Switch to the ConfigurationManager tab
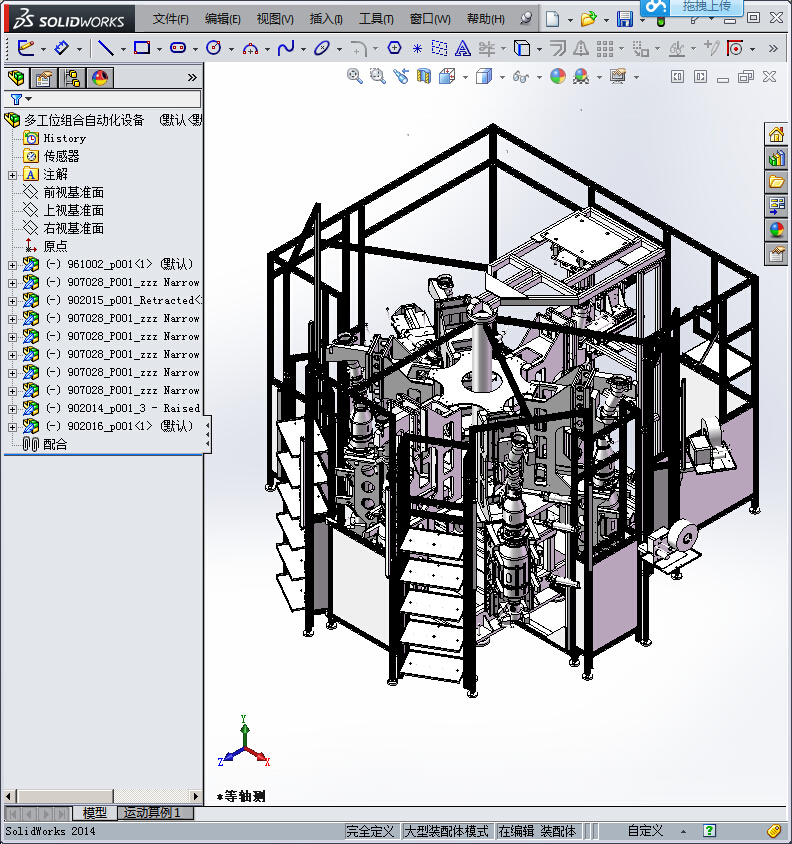 tap(72, 78)
